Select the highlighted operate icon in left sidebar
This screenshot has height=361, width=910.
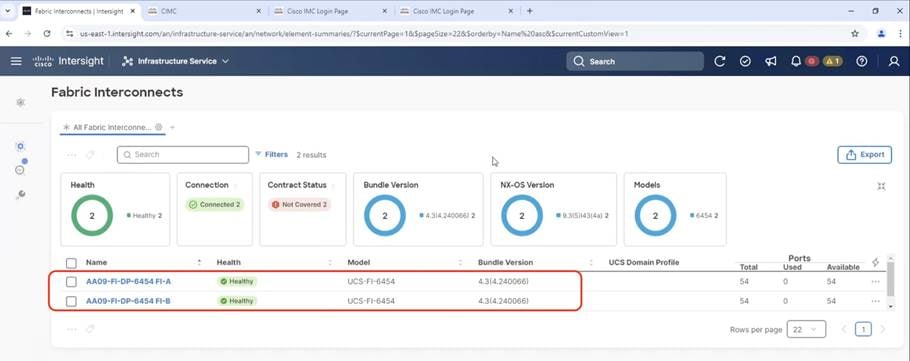point(20,146)
